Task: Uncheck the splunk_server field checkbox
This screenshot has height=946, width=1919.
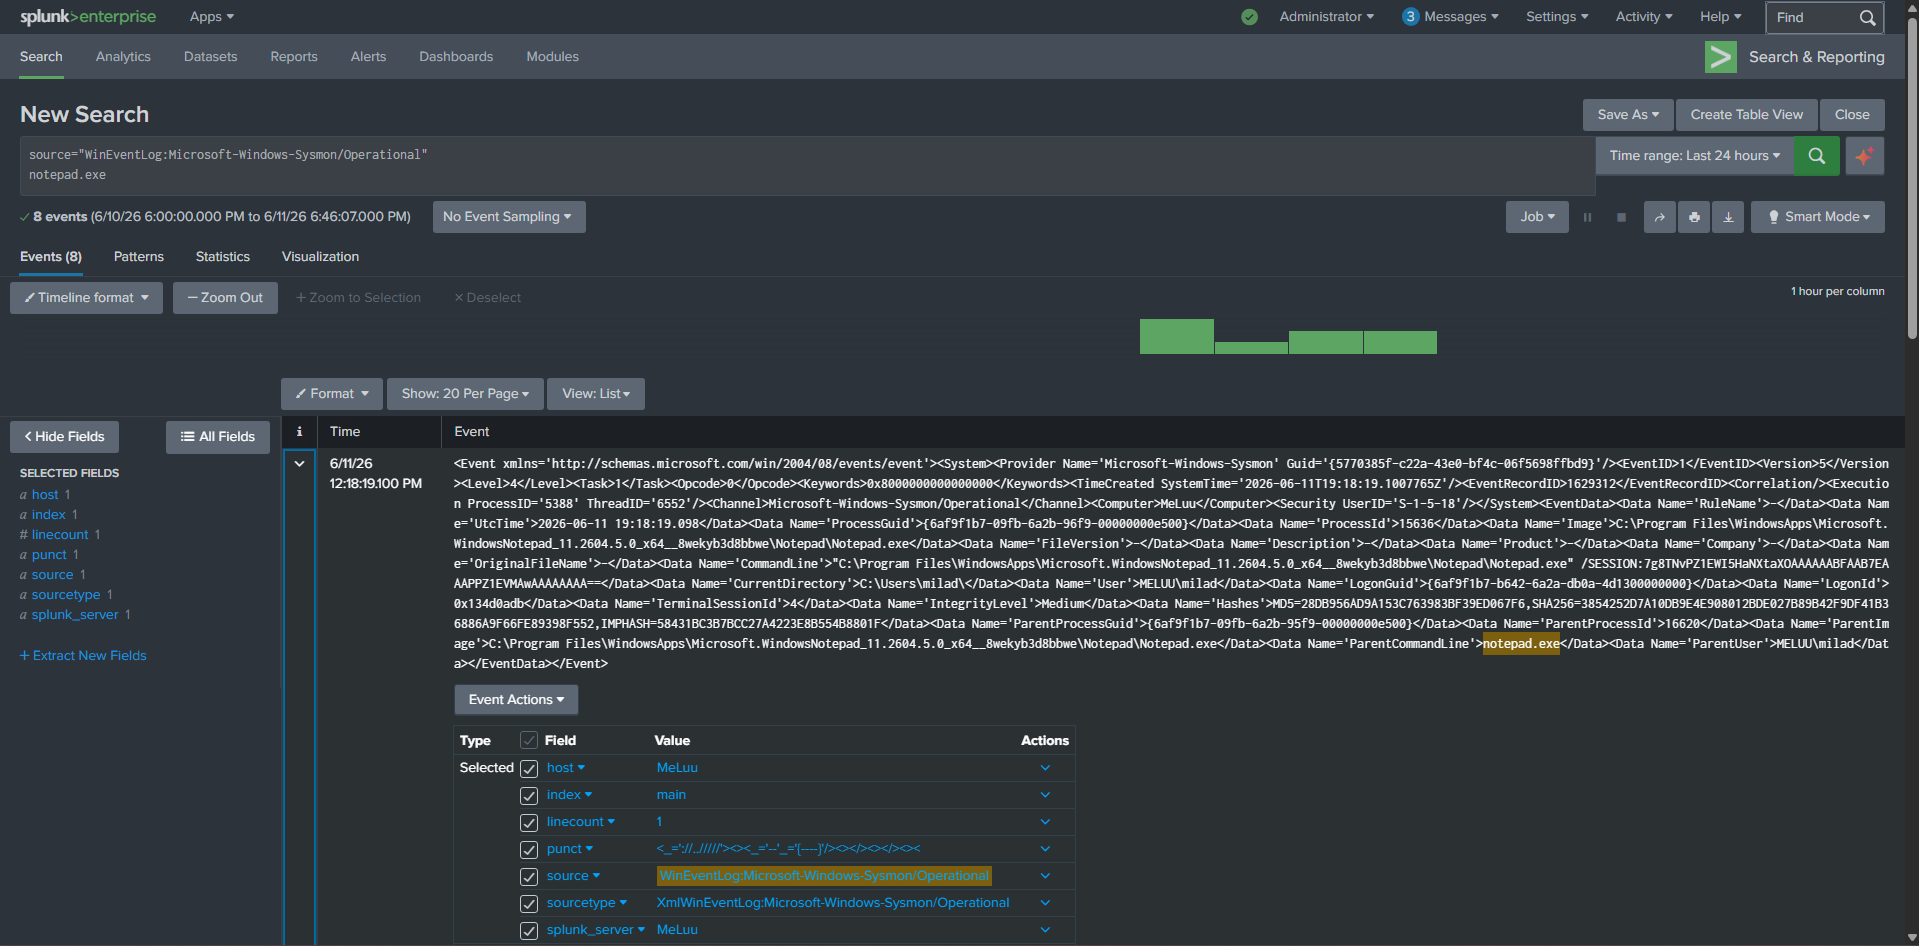Action: [529, 931]
